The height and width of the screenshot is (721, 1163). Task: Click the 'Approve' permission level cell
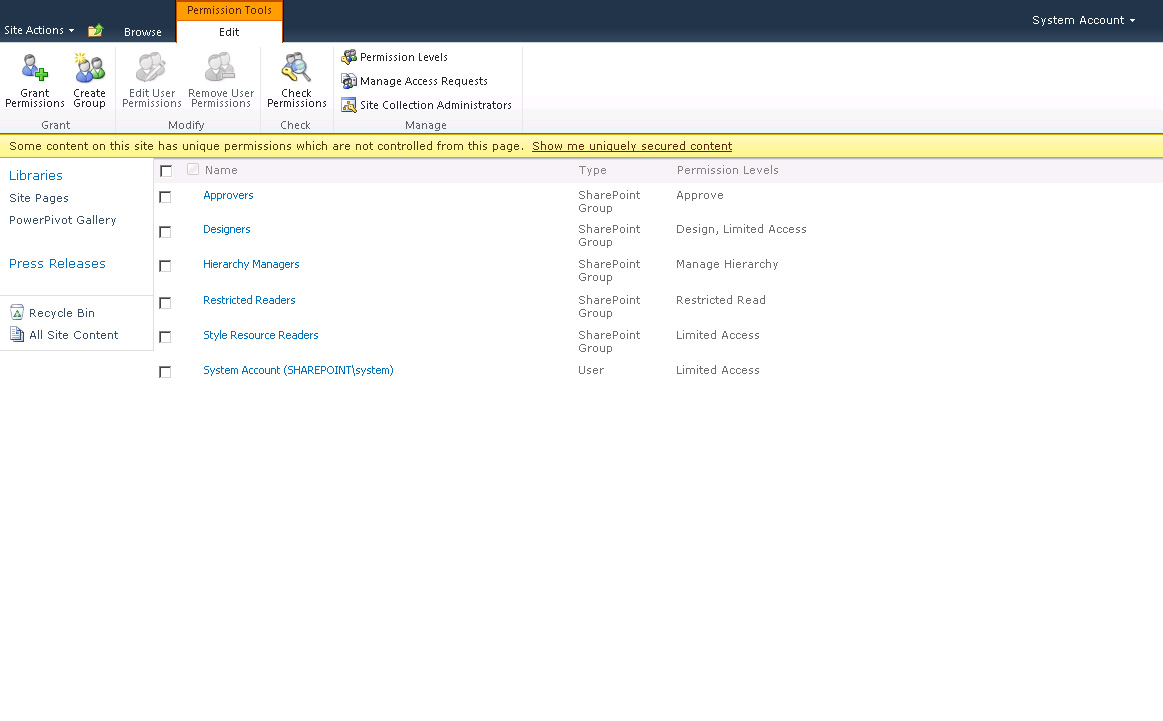[699, 195]
